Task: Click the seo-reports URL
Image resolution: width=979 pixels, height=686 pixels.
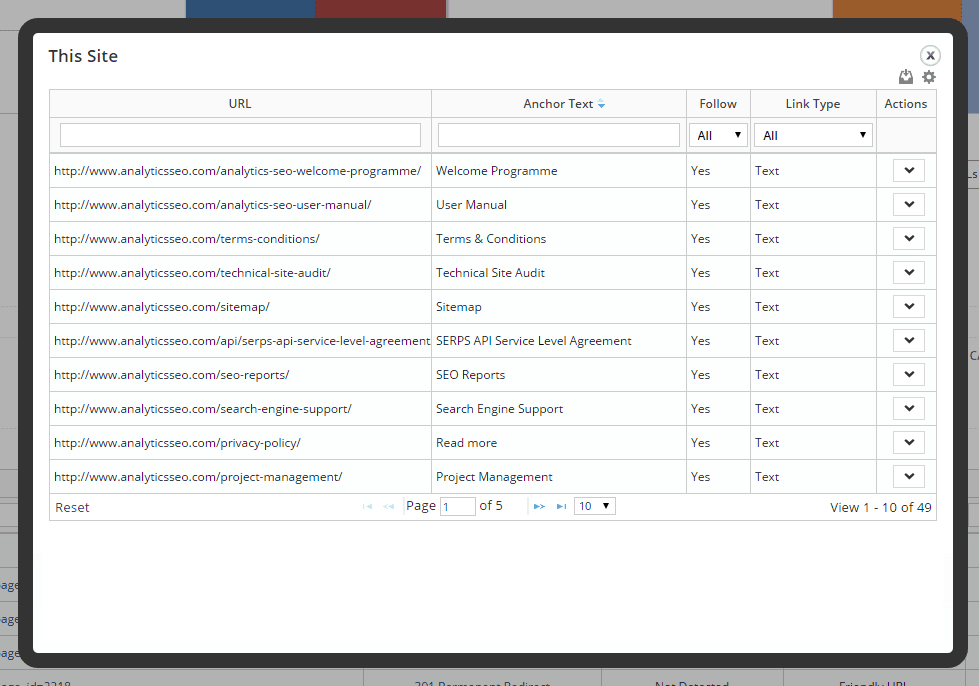Action: (x=172, y=375)
